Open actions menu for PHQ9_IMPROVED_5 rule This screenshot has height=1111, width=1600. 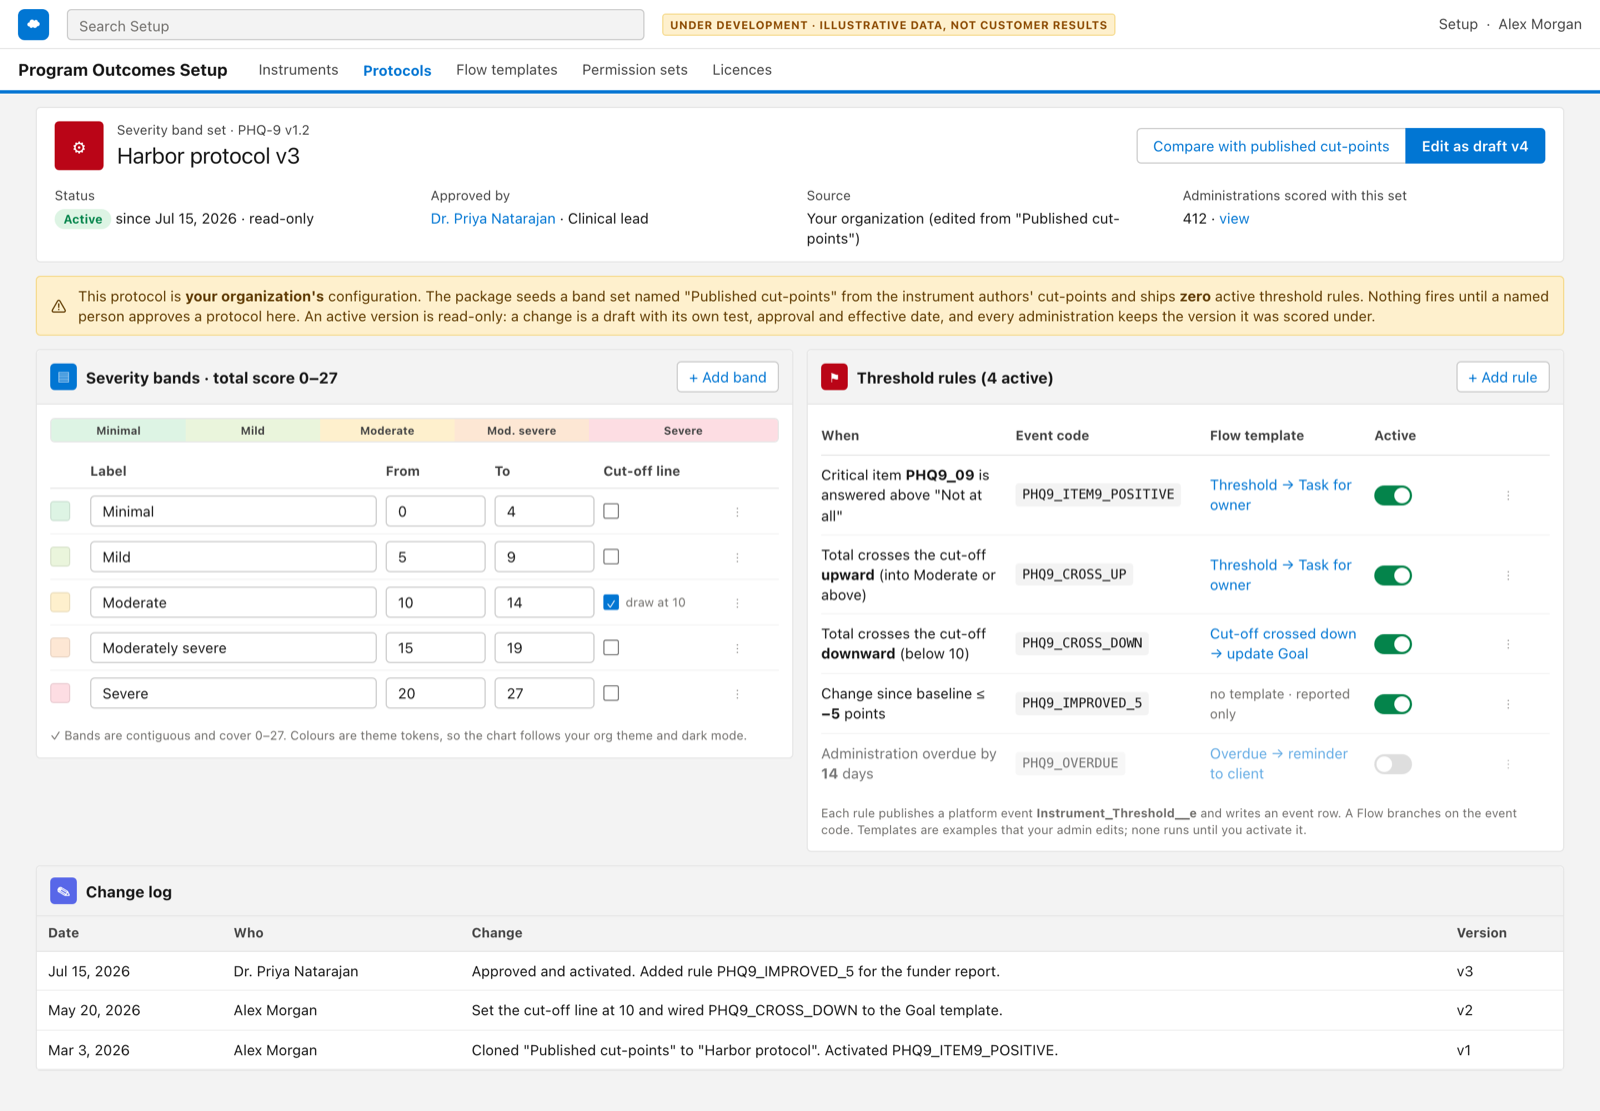1508,704
